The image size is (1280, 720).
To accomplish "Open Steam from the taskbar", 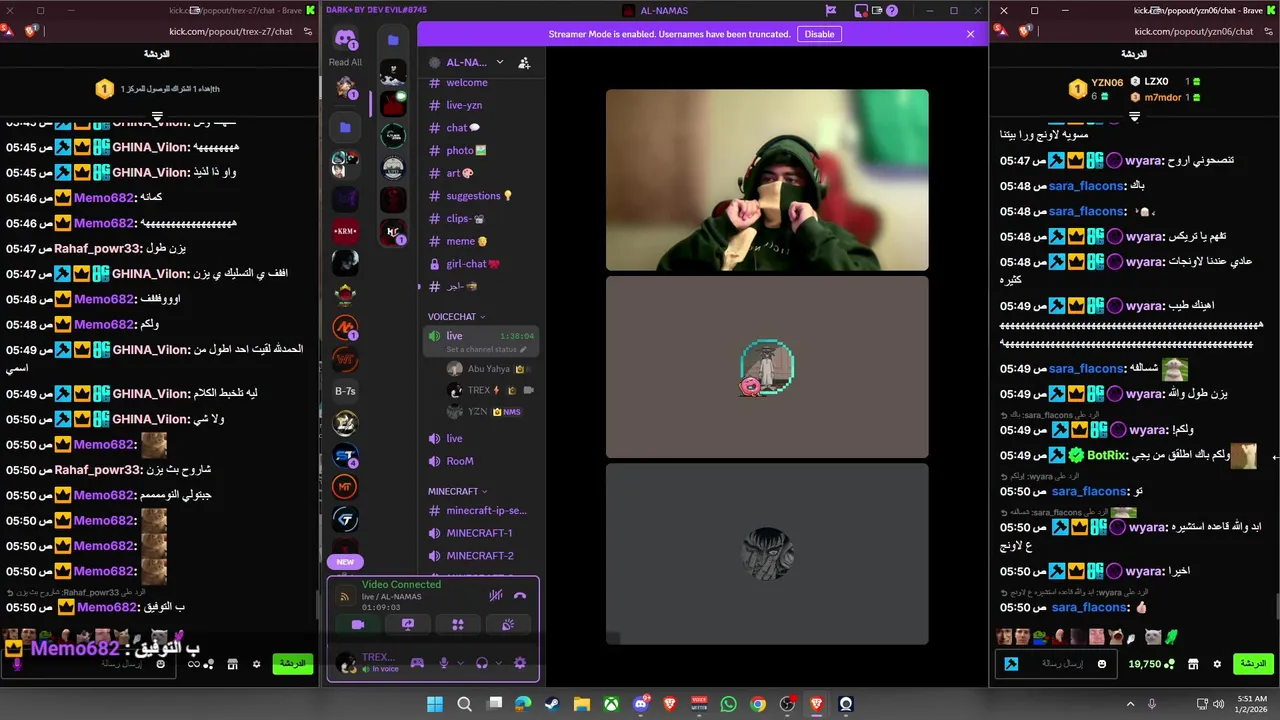I will tap(552, 704).
